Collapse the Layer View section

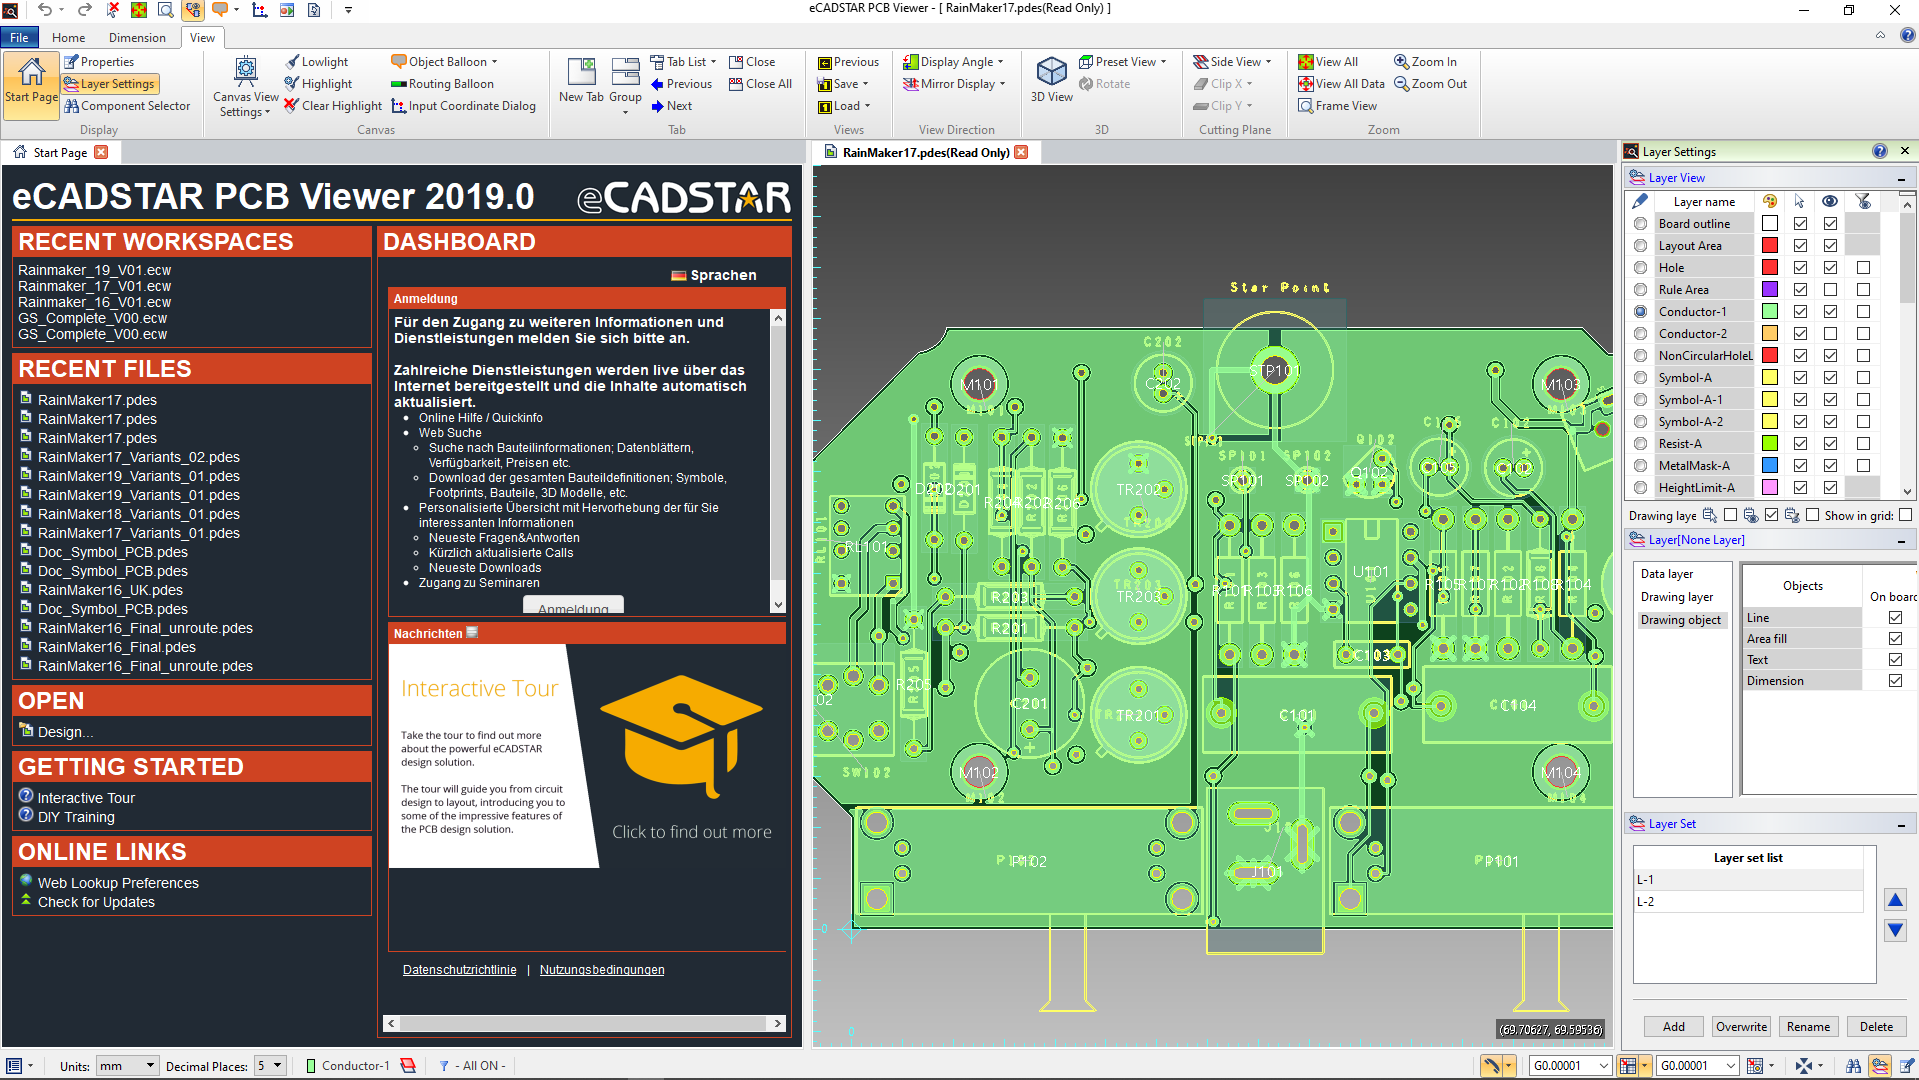point(1901,178)
